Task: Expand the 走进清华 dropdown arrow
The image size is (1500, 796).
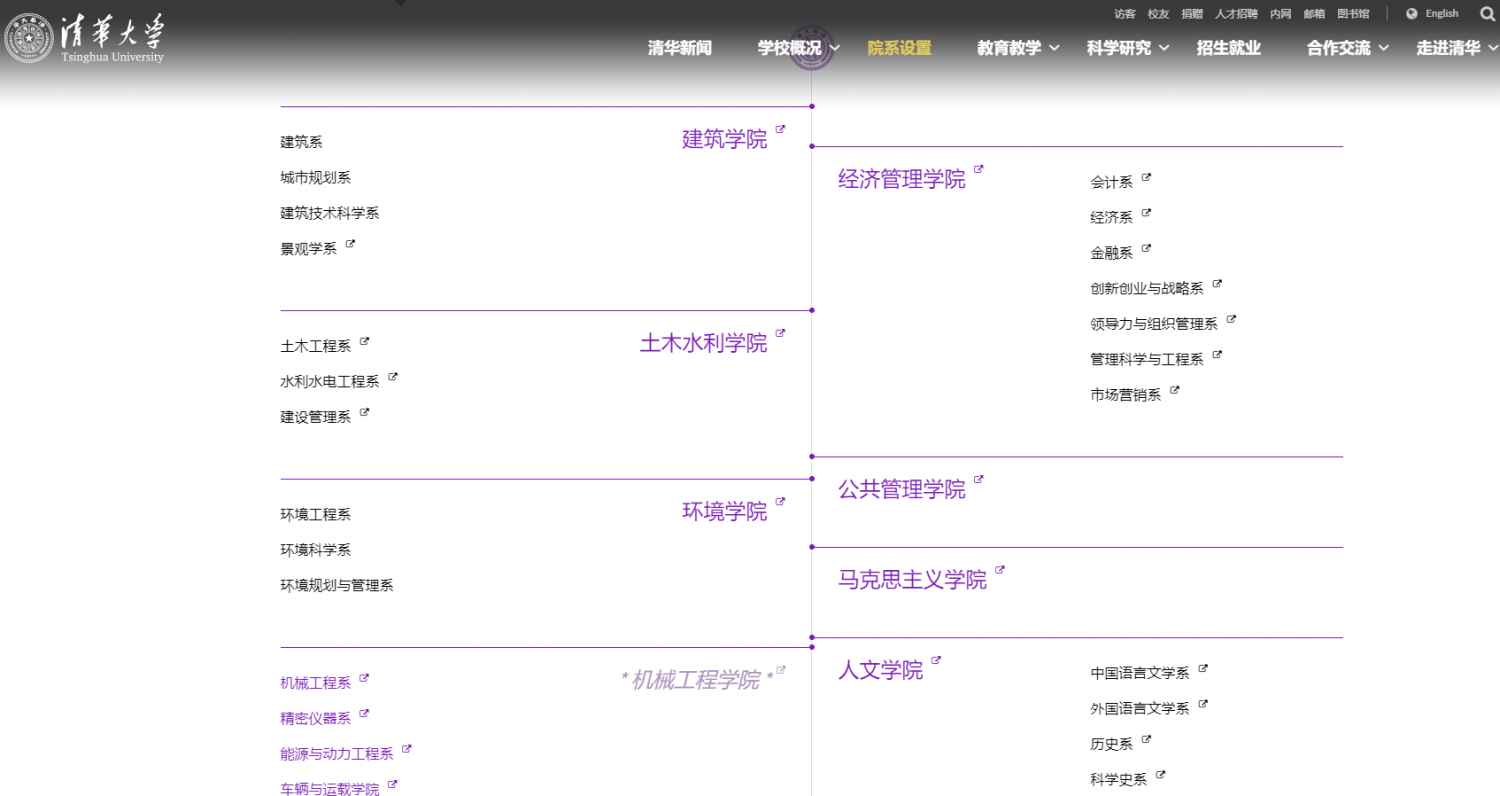Action: click(1493, 48)
